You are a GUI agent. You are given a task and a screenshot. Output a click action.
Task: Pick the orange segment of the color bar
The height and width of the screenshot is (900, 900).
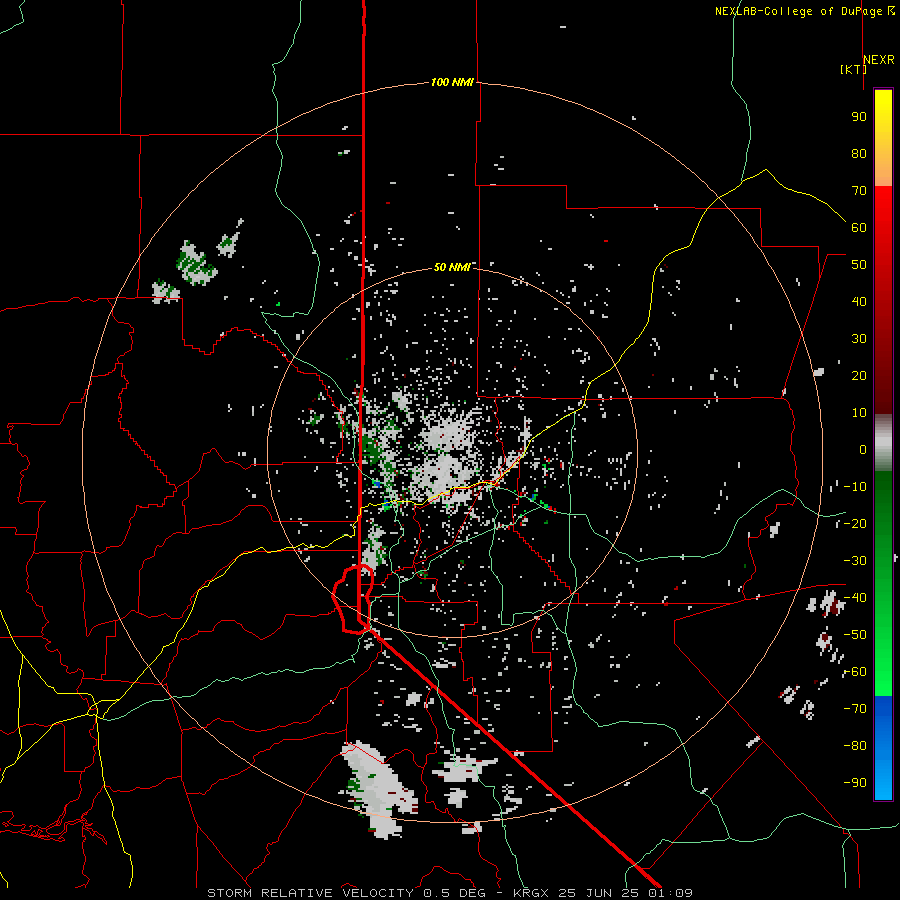(883, 169)
